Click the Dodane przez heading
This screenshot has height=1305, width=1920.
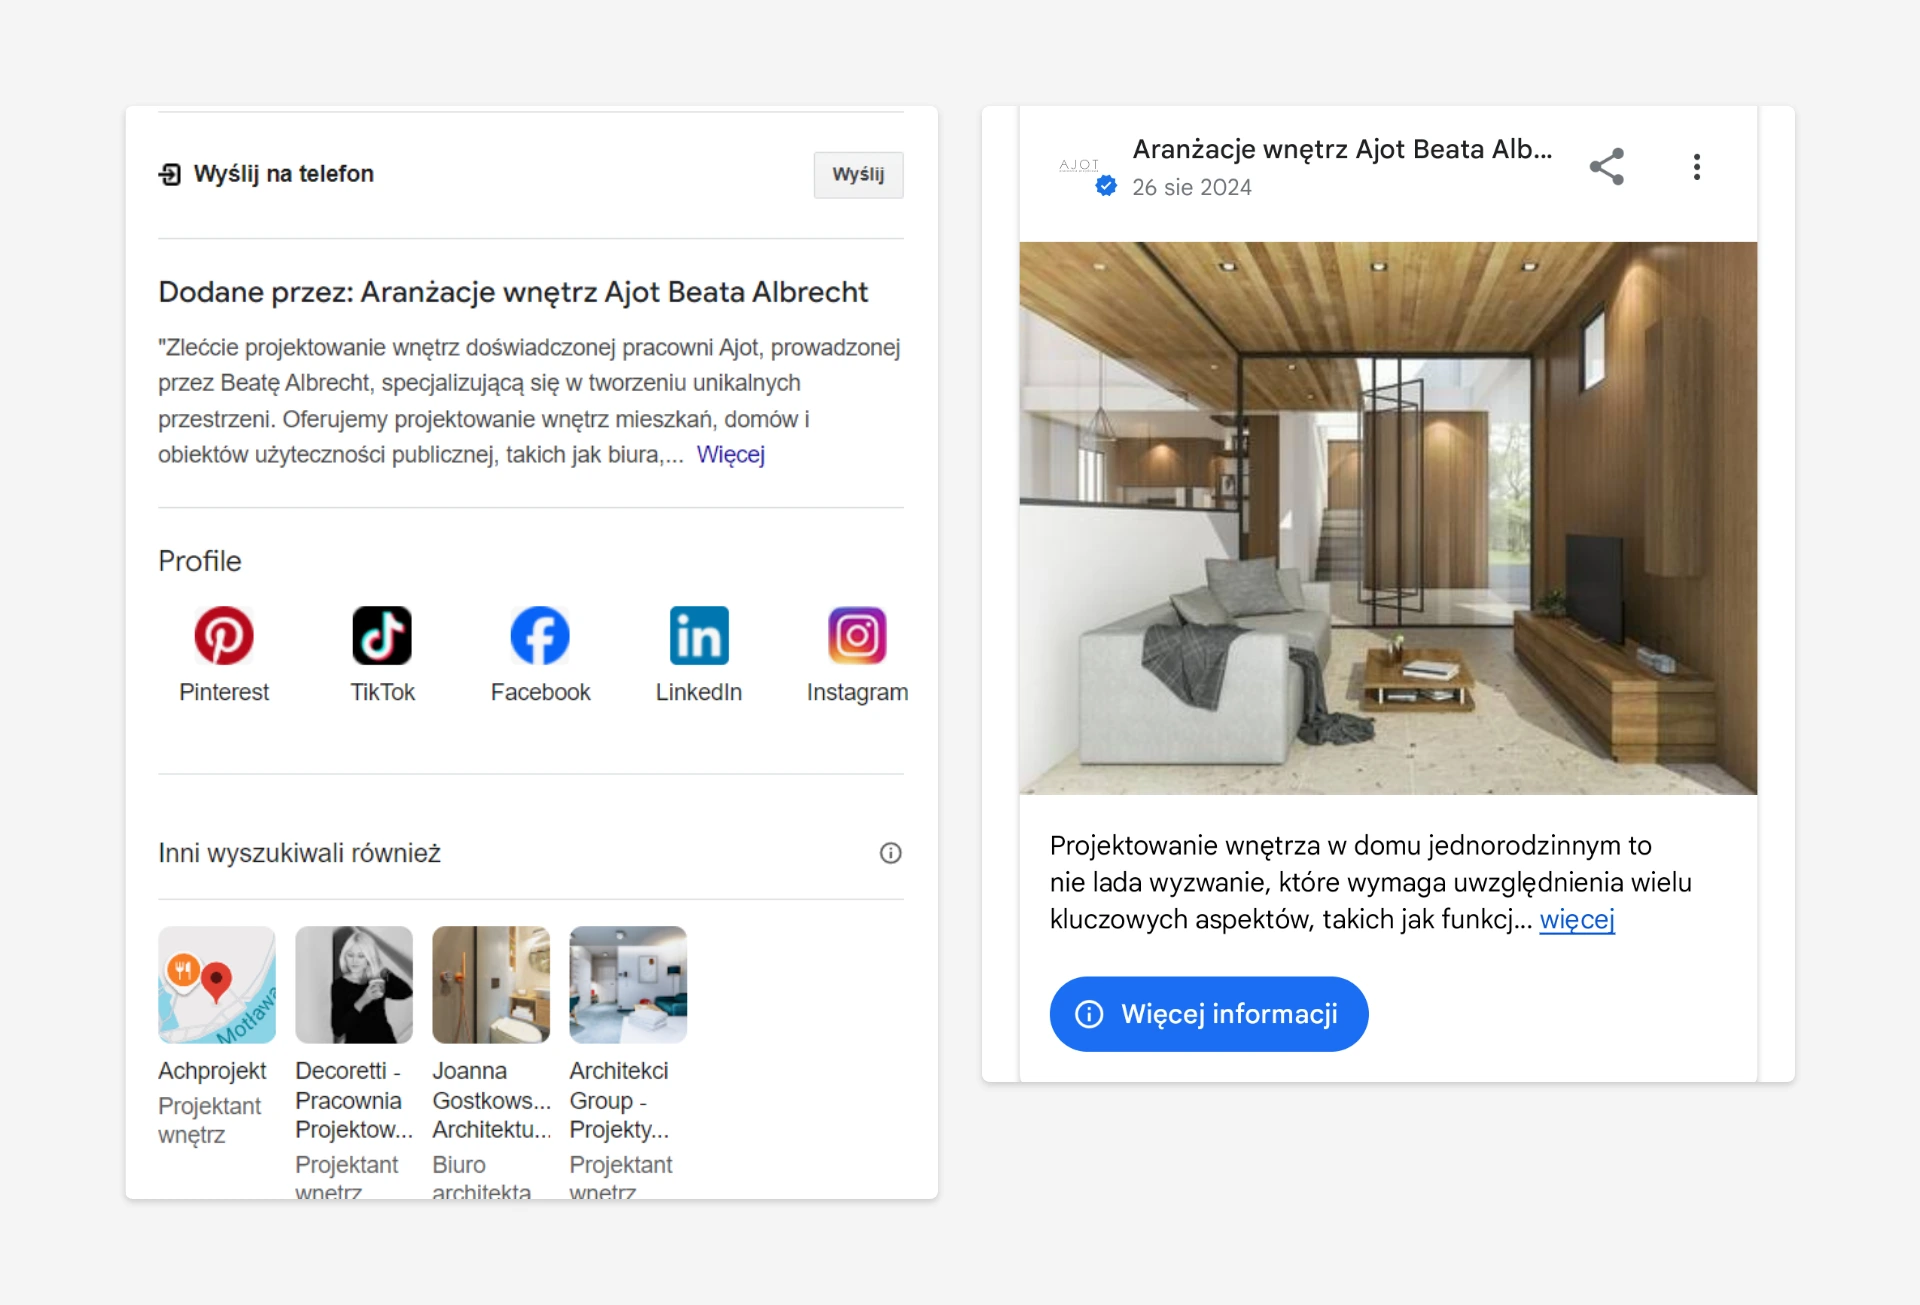(513, 292)
